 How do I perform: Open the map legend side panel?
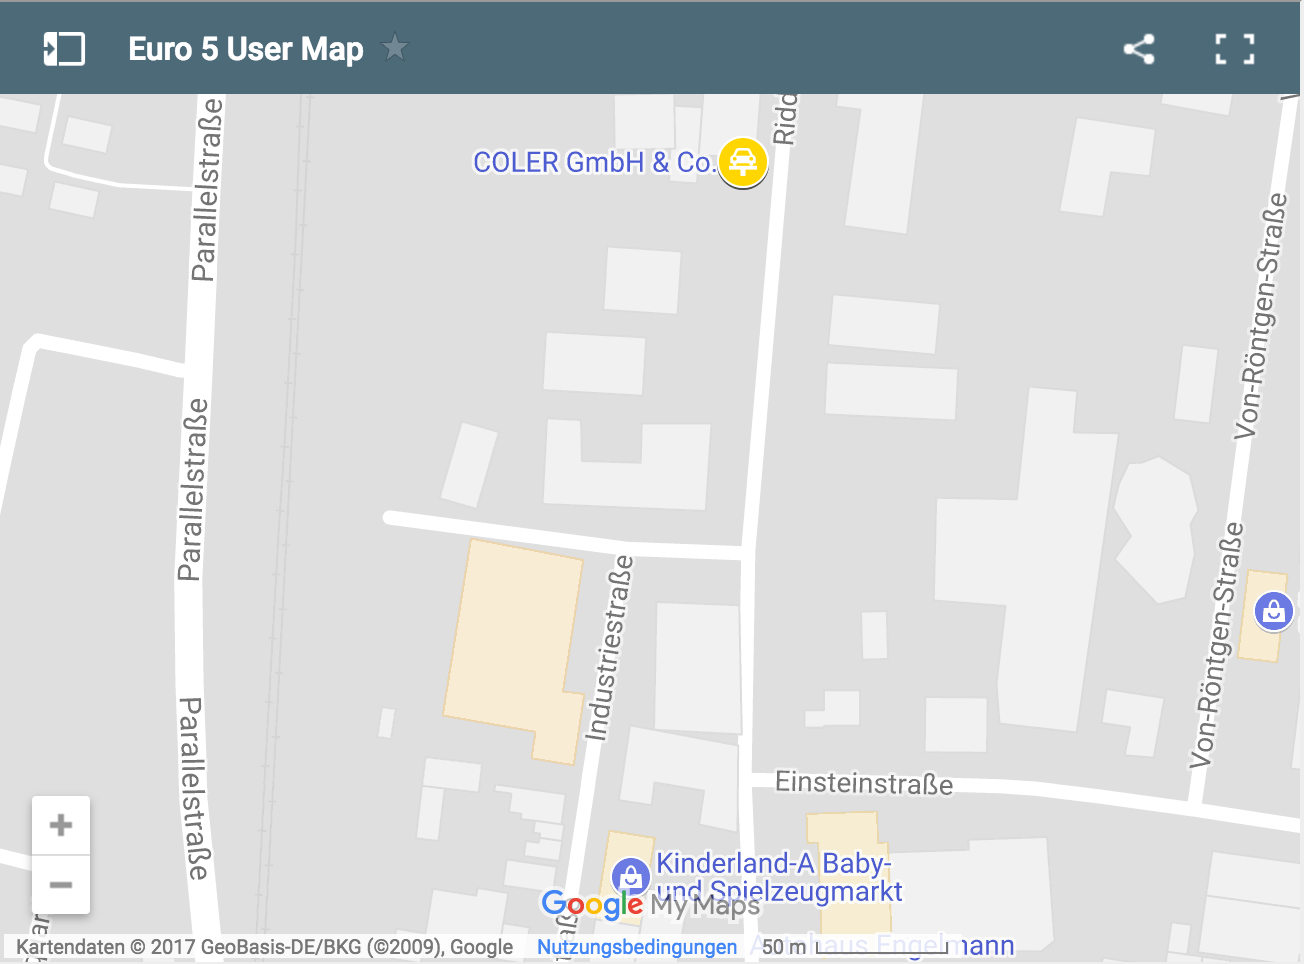tap(64, 49)
